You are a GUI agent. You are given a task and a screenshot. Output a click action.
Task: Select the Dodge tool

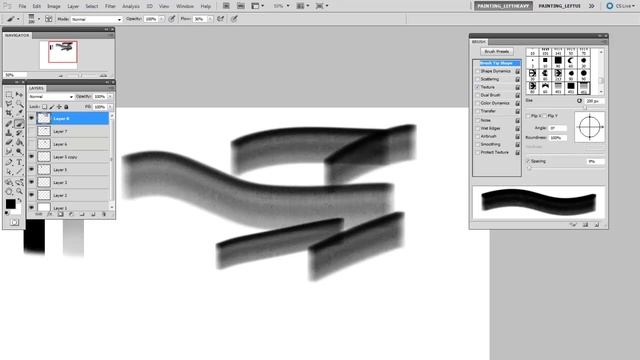point(19,151)
